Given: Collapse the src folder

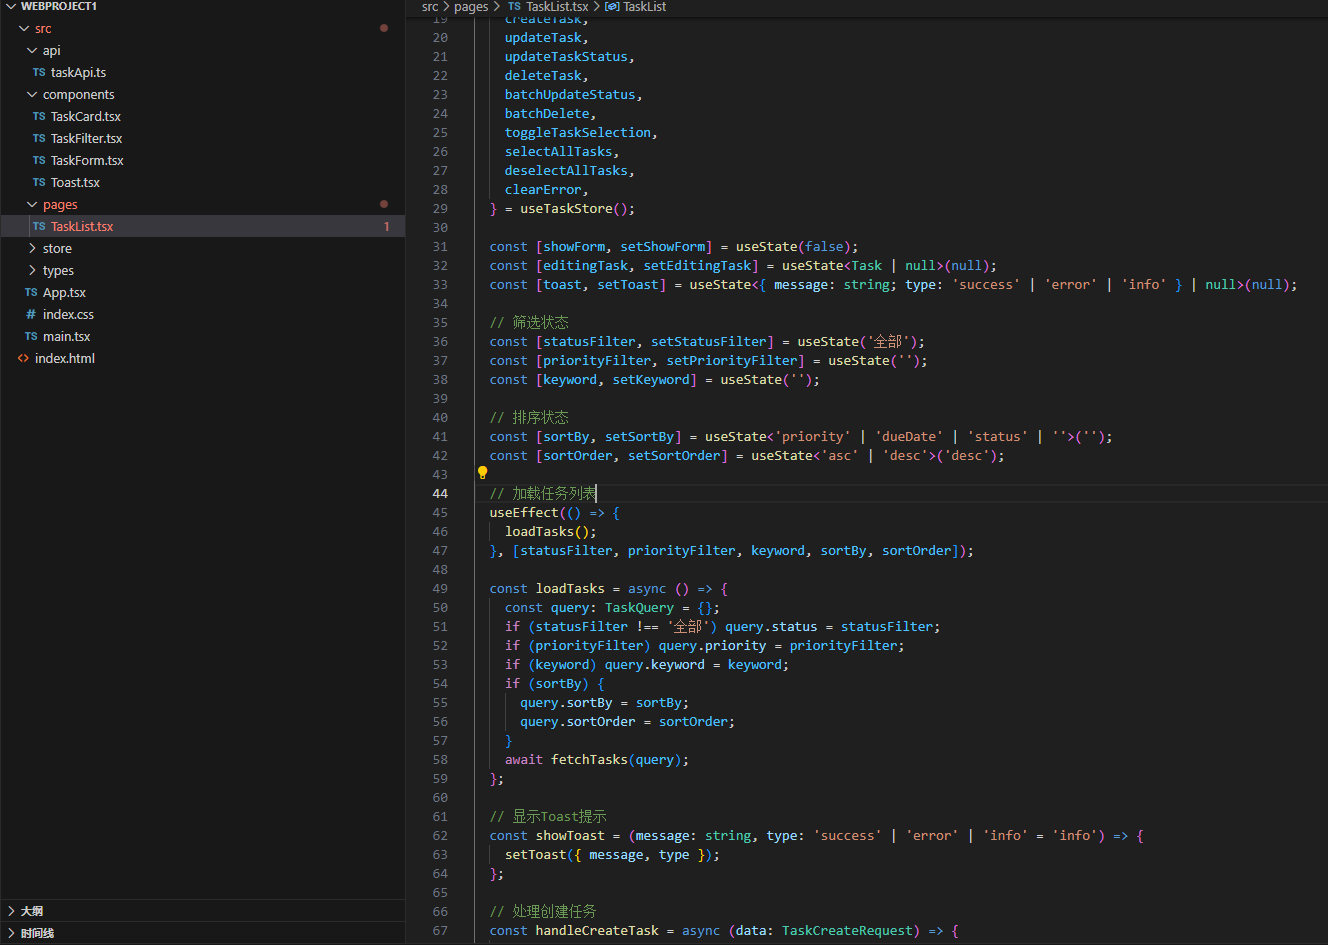Looking at the screenshot, I should point(24,28).
